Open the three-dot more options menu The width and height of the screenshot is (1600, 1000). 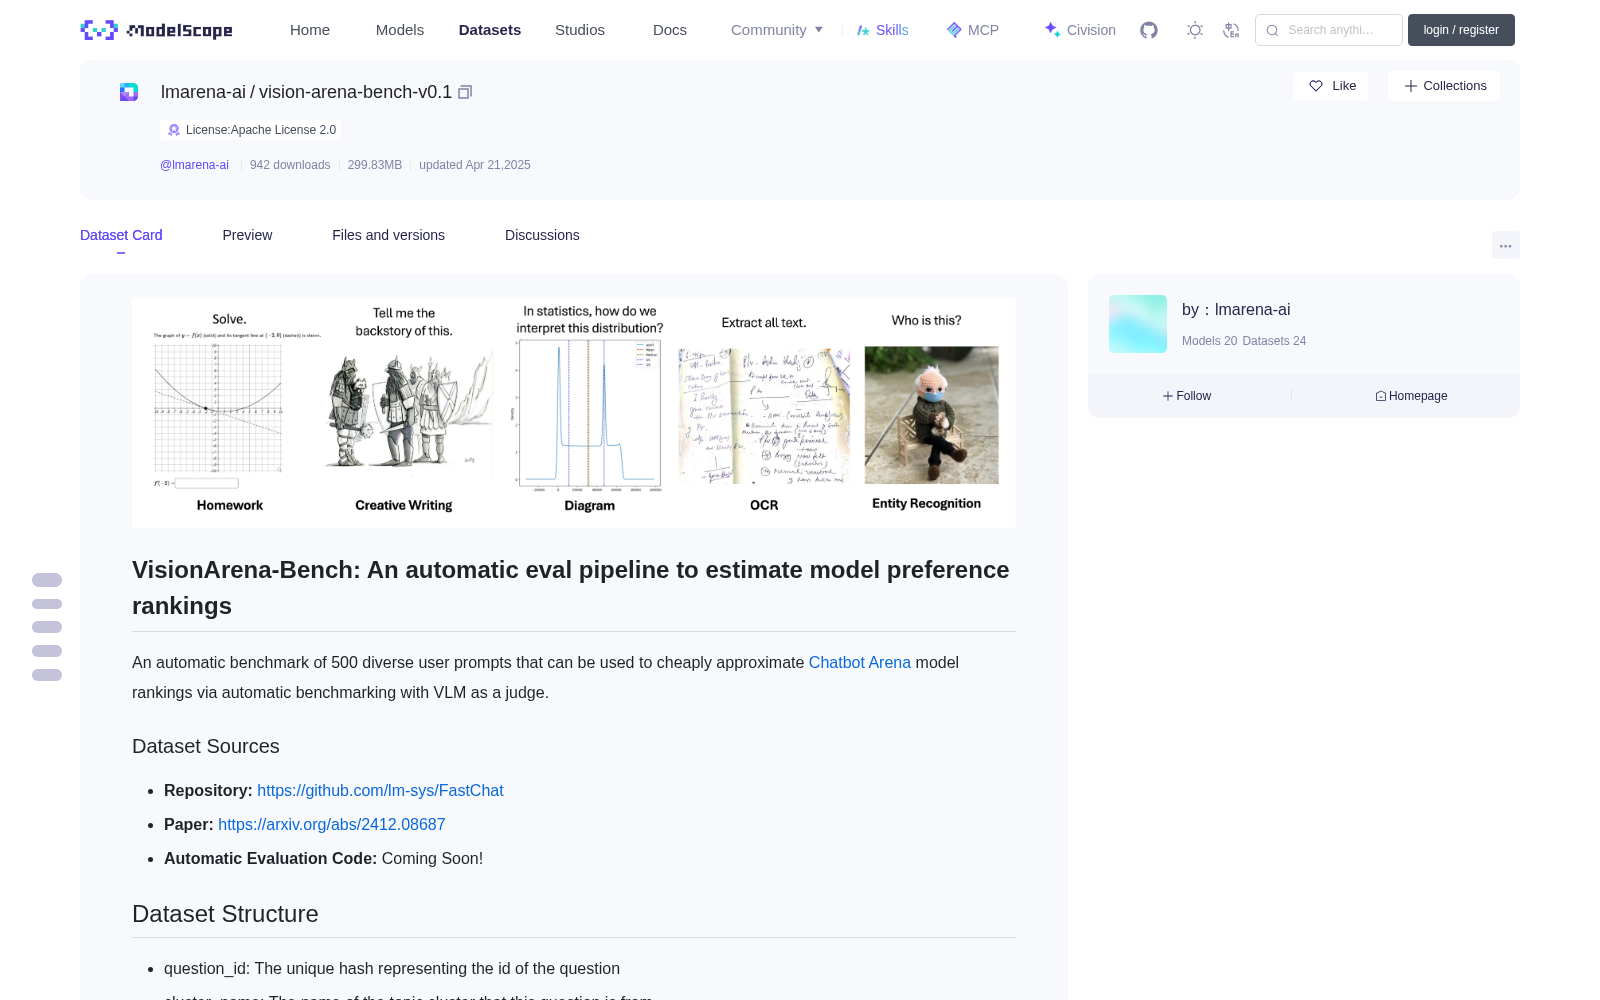click(x=1506, y=245)
